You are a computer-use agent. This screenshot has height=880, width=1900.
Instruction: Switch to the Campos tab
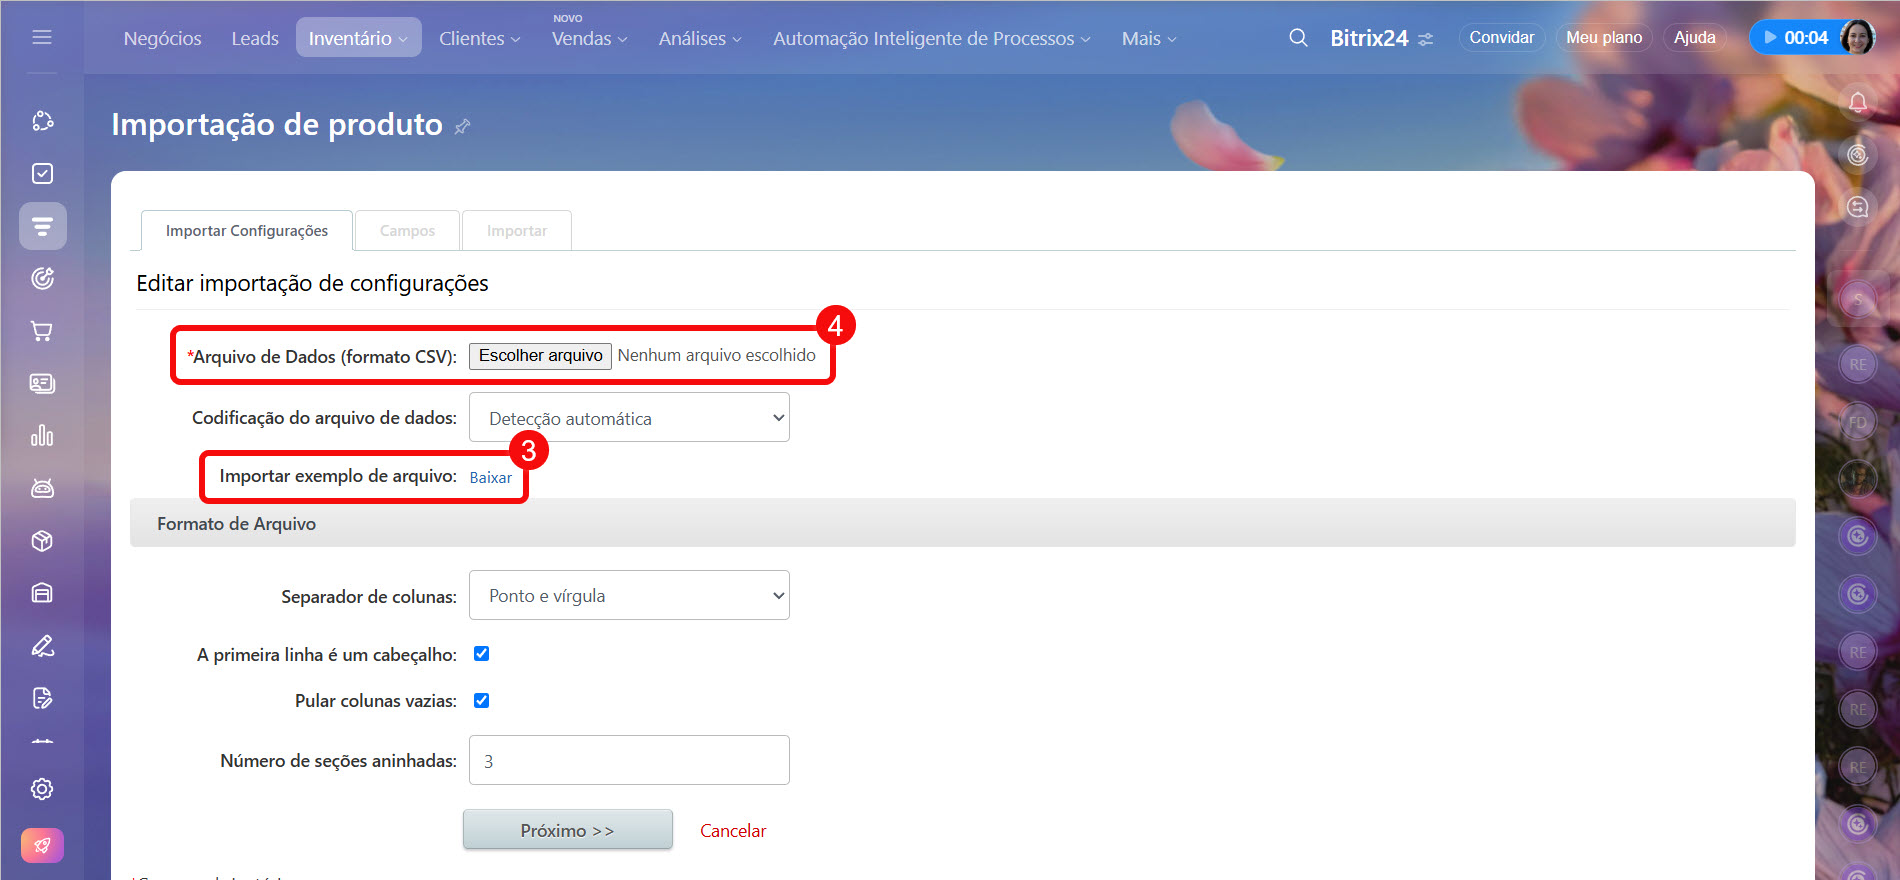(x=407, y=231)
